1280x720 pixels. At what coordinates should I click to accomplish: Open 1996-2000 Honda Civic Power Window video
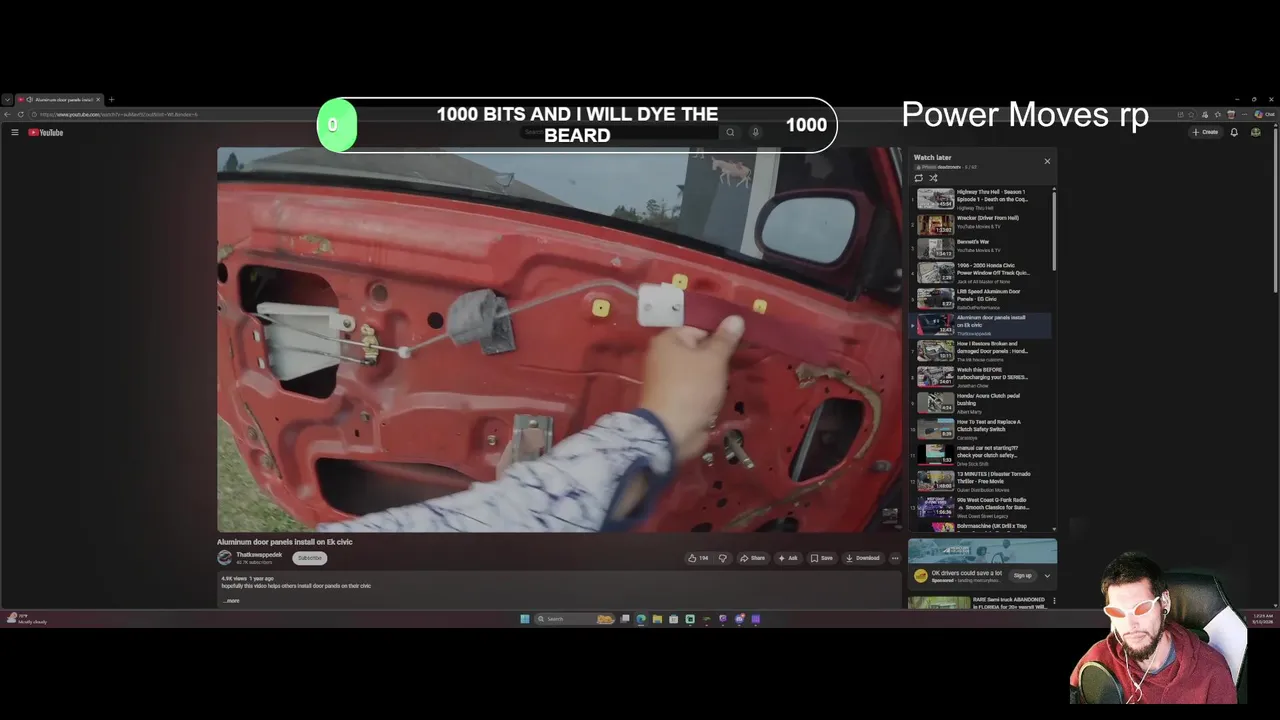click(982, 273)
